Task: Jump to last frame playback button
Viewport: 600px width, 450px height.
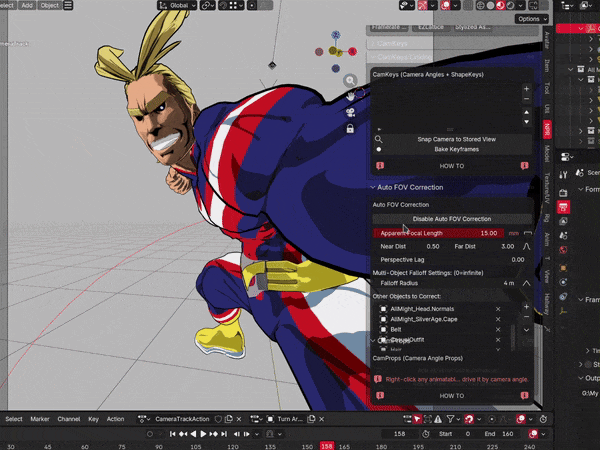Action: (224, 434)
